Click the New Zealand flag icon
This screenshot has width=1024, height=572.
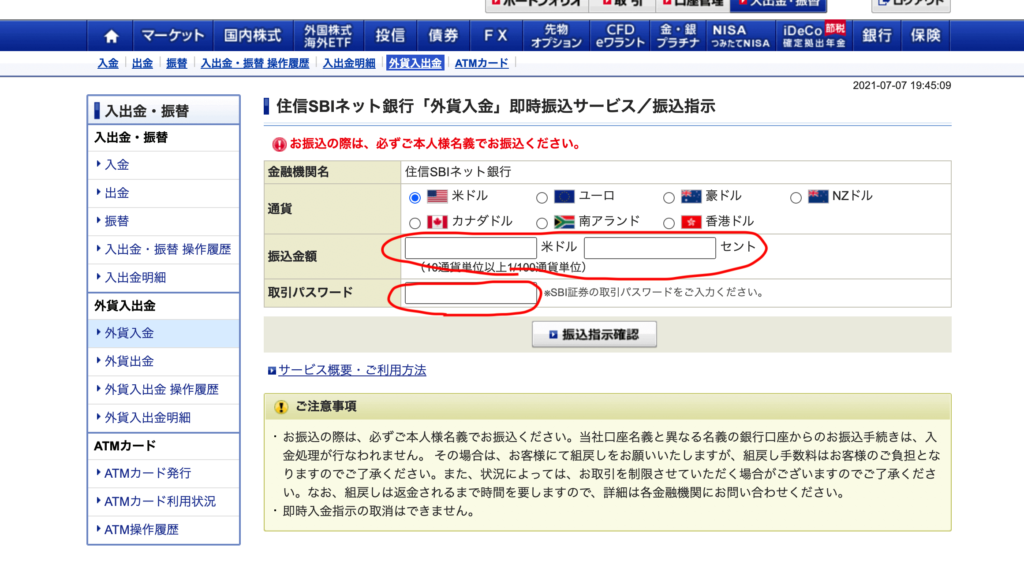(818, 196)
